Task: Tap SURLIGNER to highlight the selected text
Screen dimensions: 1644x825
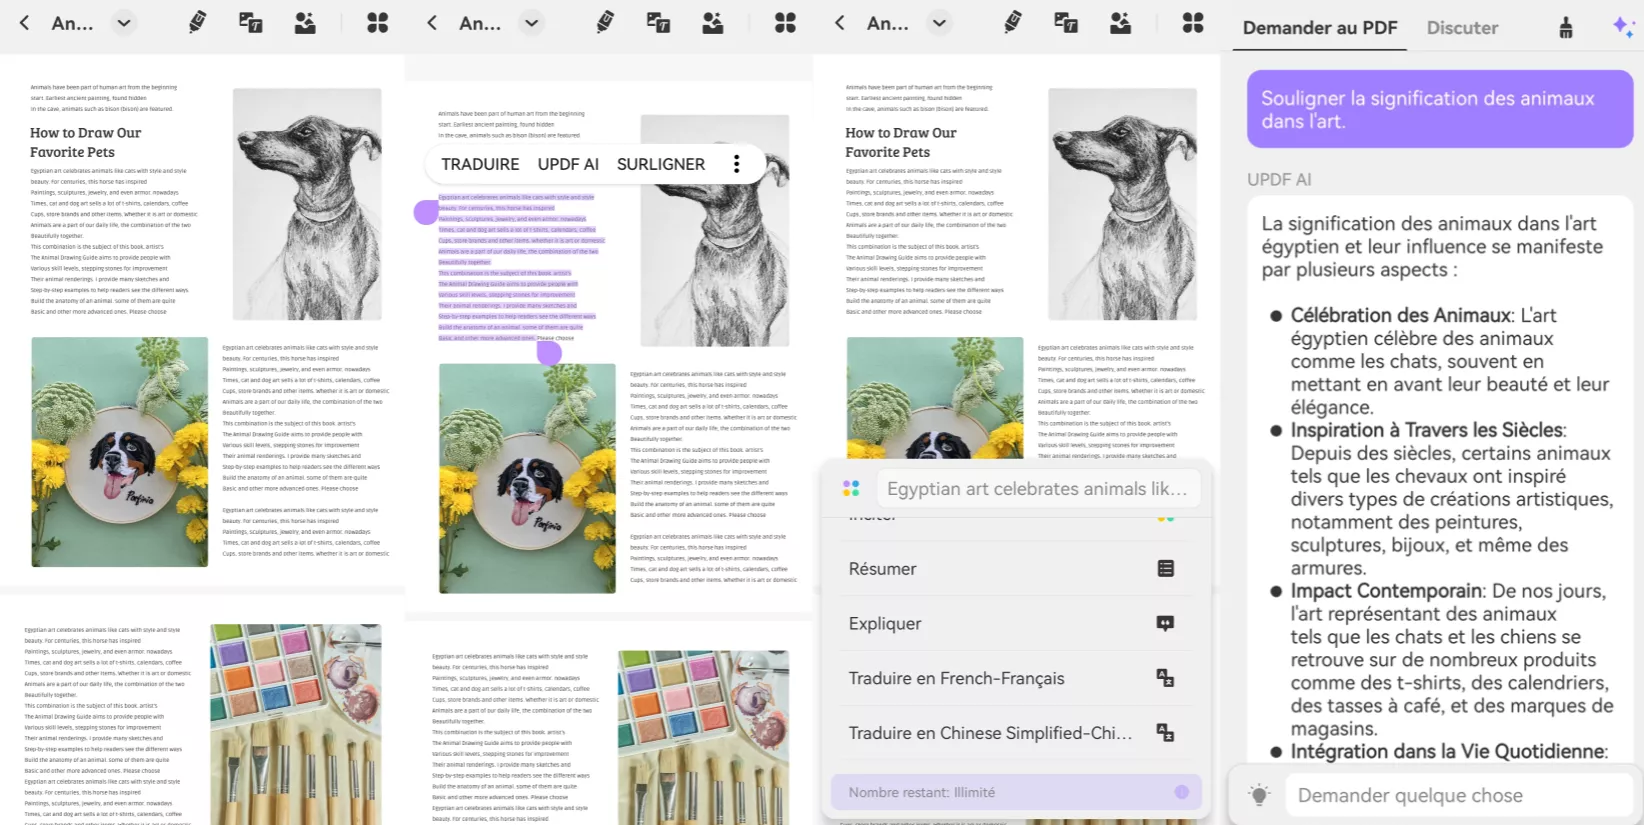Action: click(661, 164)
